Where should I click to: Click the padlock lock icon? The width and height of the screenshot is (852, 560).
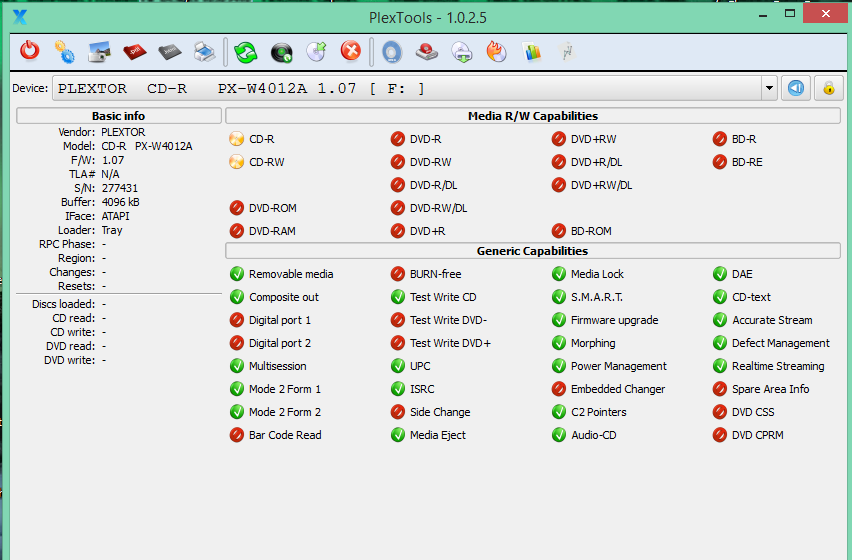click(x=829, y=88)
